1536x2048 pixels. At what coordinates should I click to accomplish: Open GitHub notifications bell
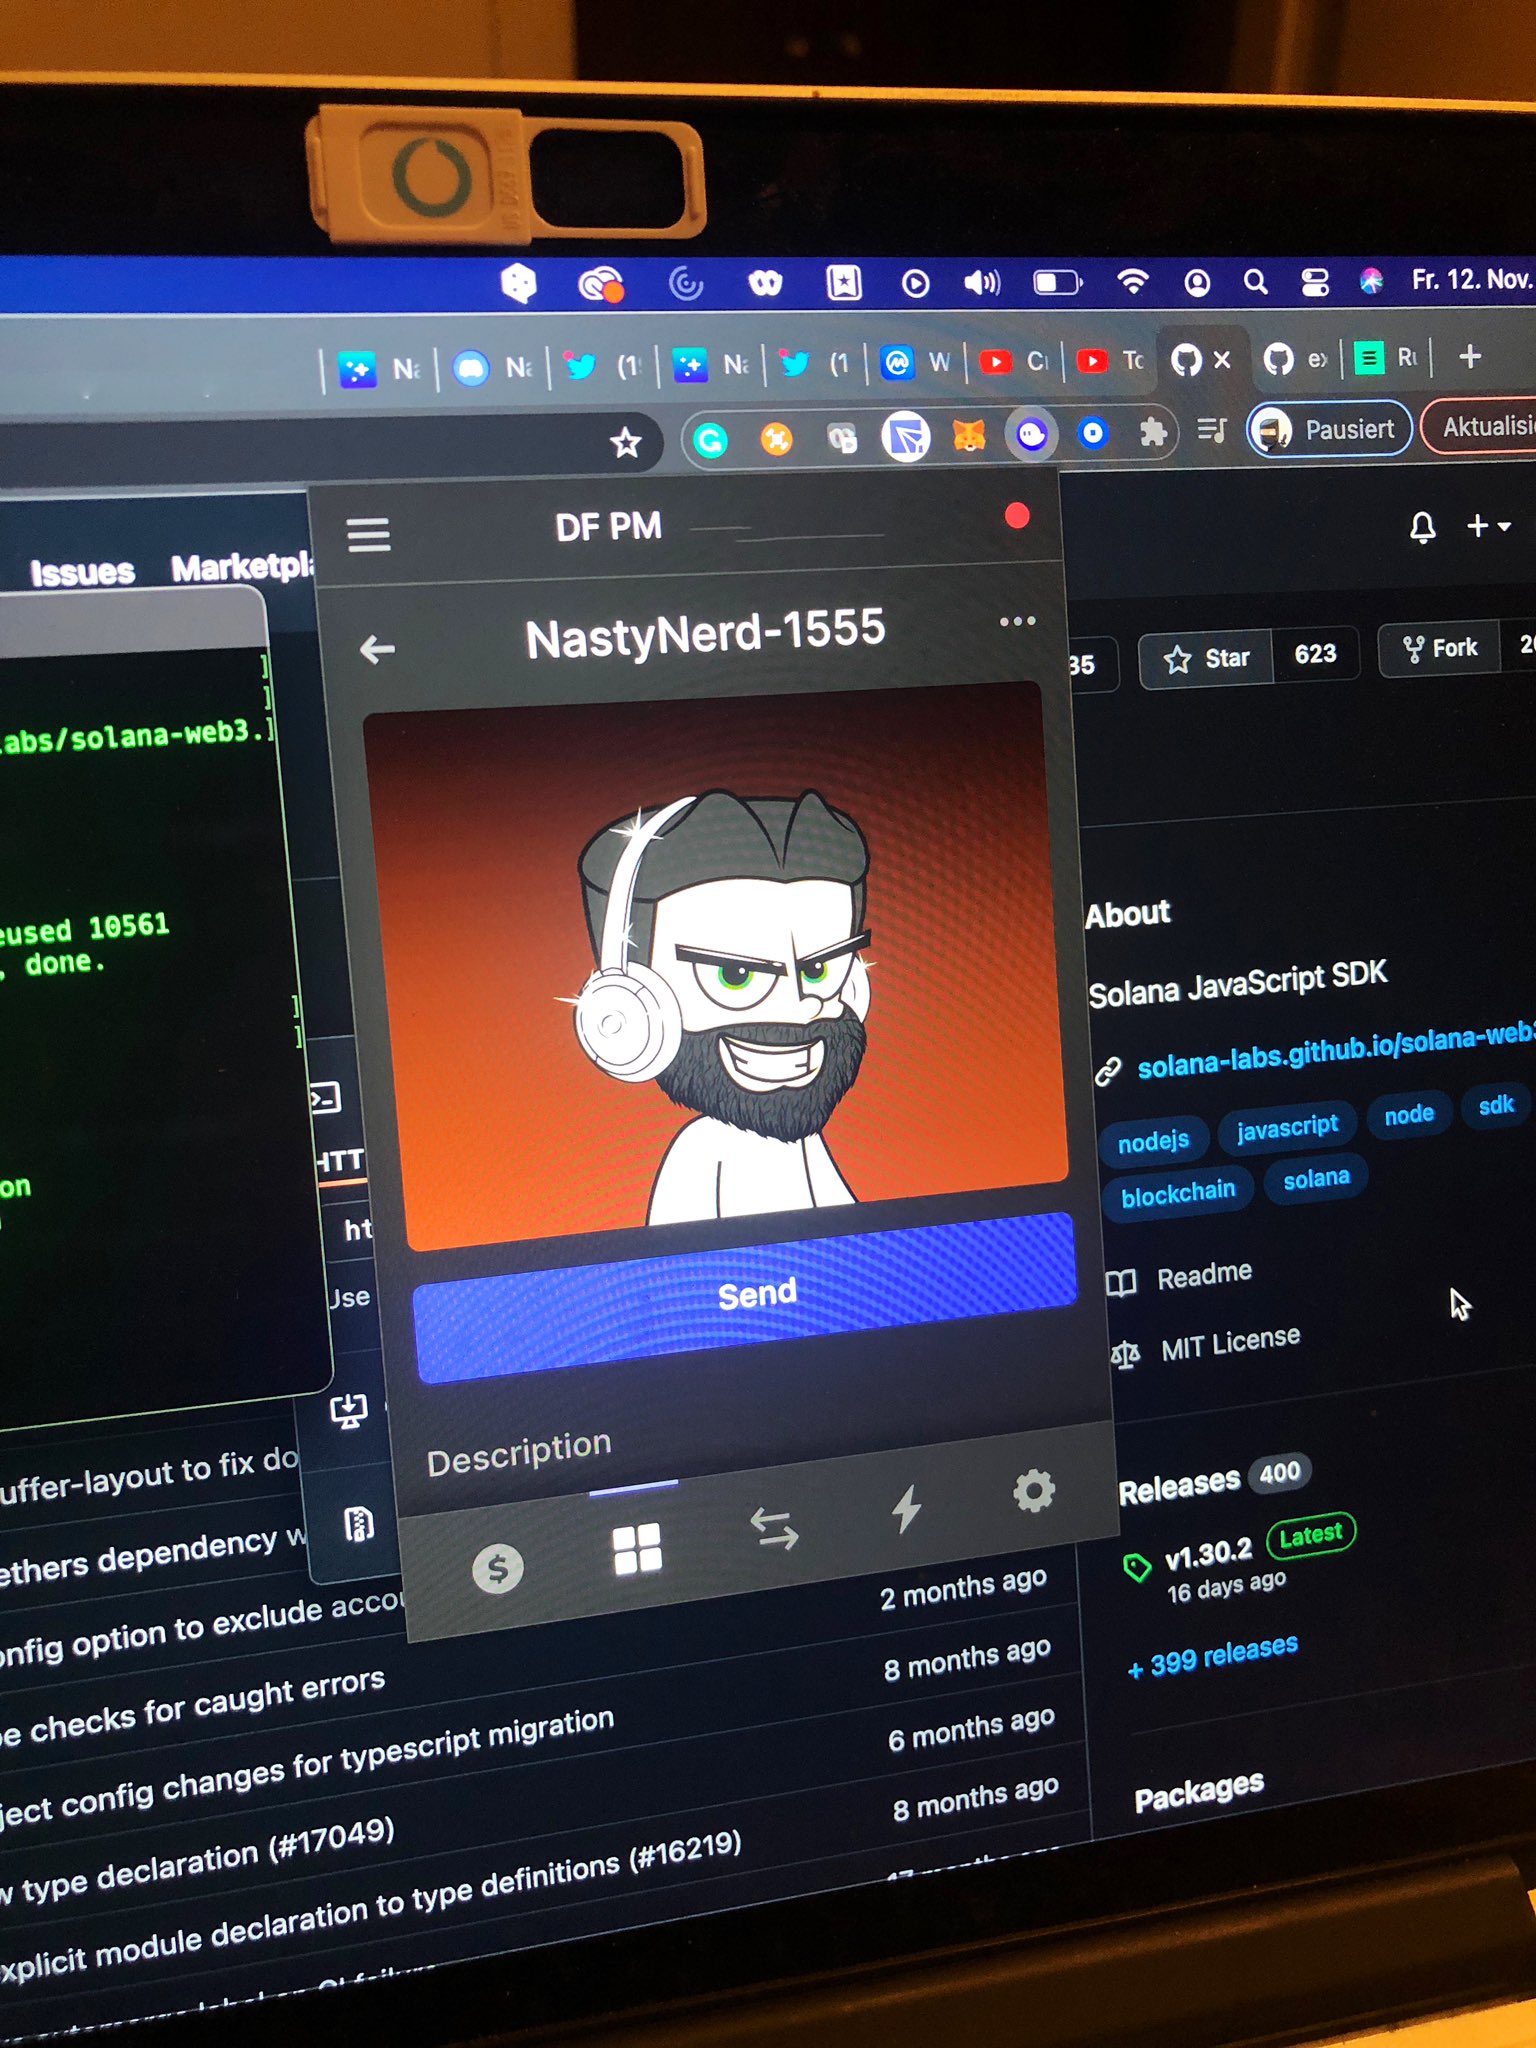coord(1422,527)
